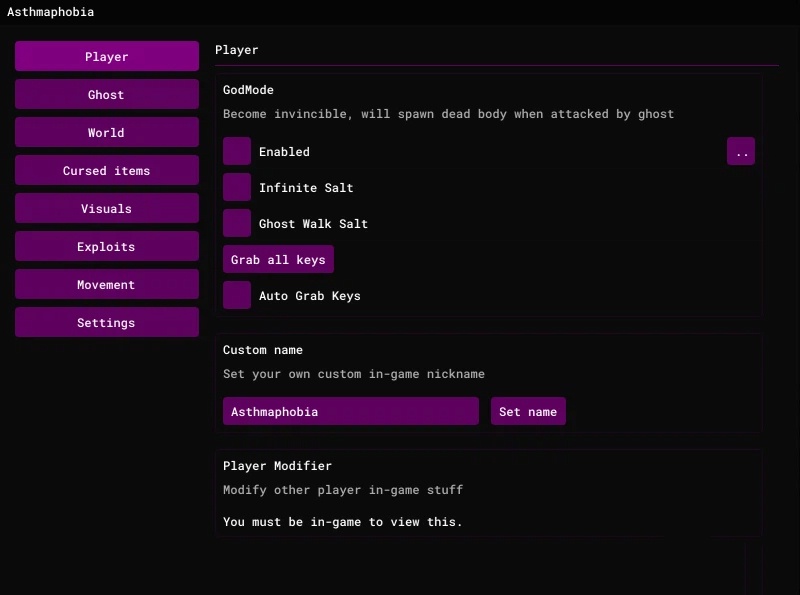This screenshot has width=800, height=595.
Task: Select the Cursed items category
Action: pyautogui.click(x=106, y=170)
